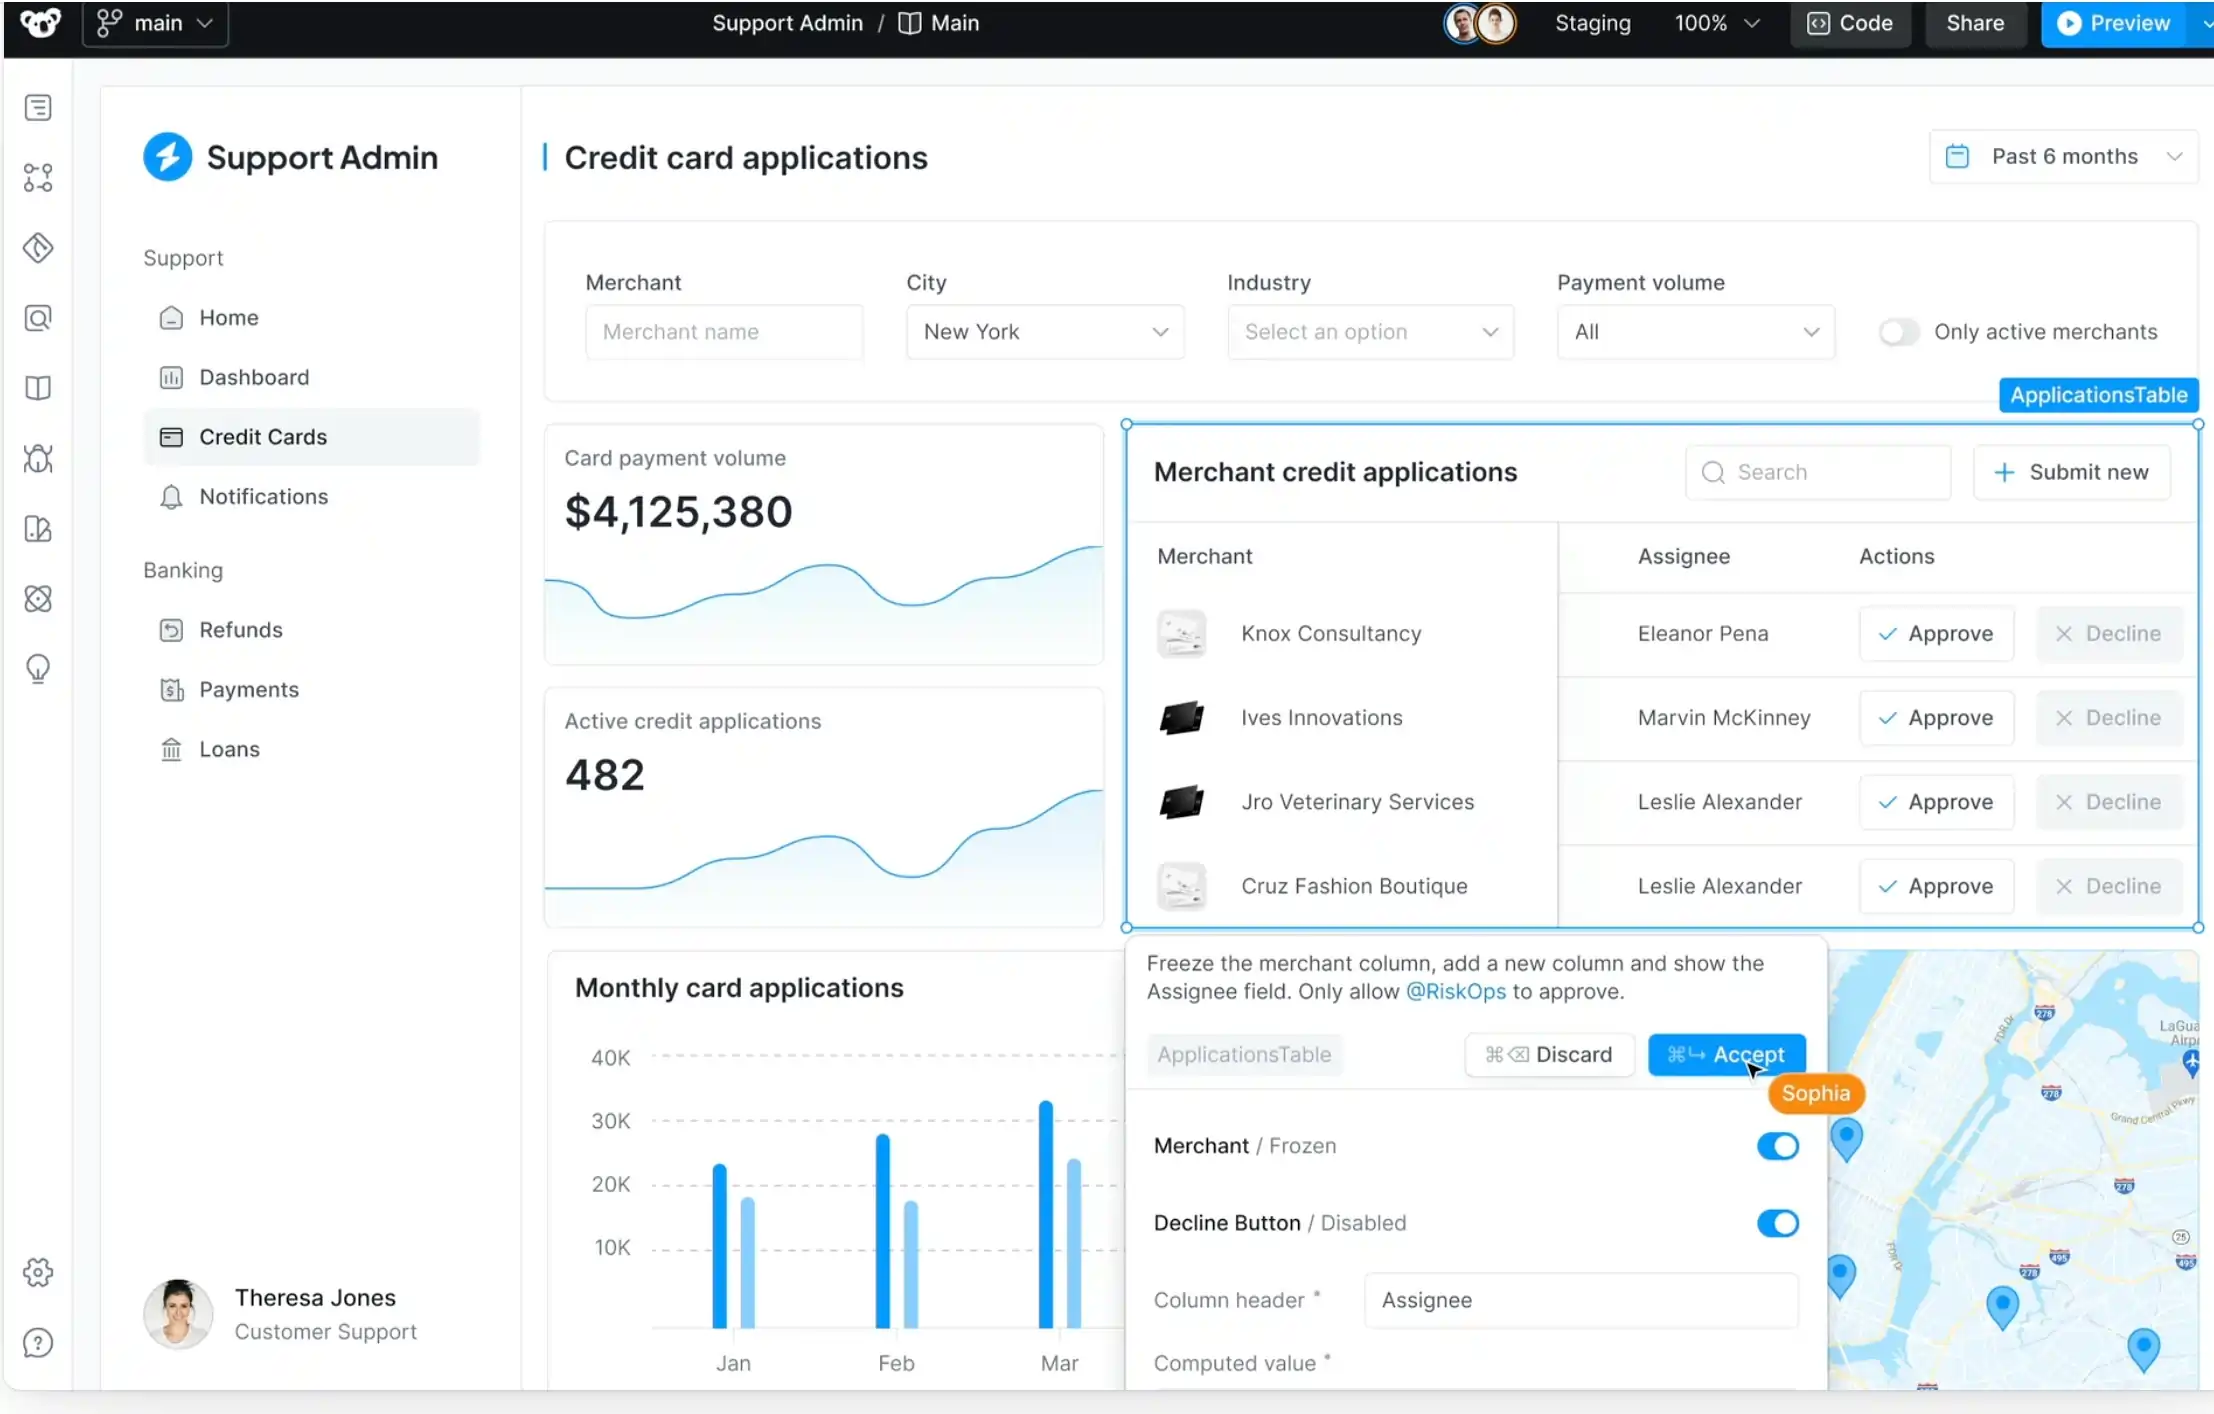Click the Share button
Viewport: 2214px width, 1414px height.
click(1975, 23)
